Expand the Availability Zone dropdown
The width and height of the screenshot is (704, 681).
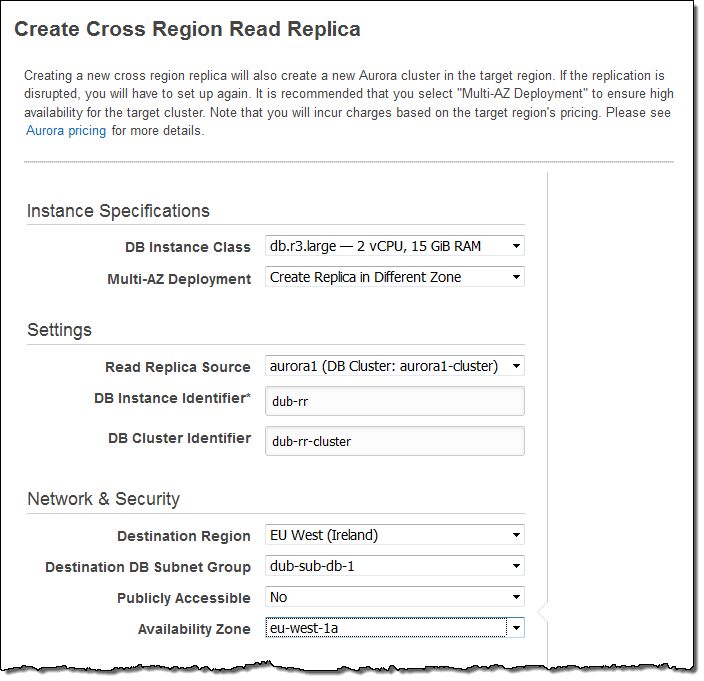pyautogui.click(x=394, y=628)
